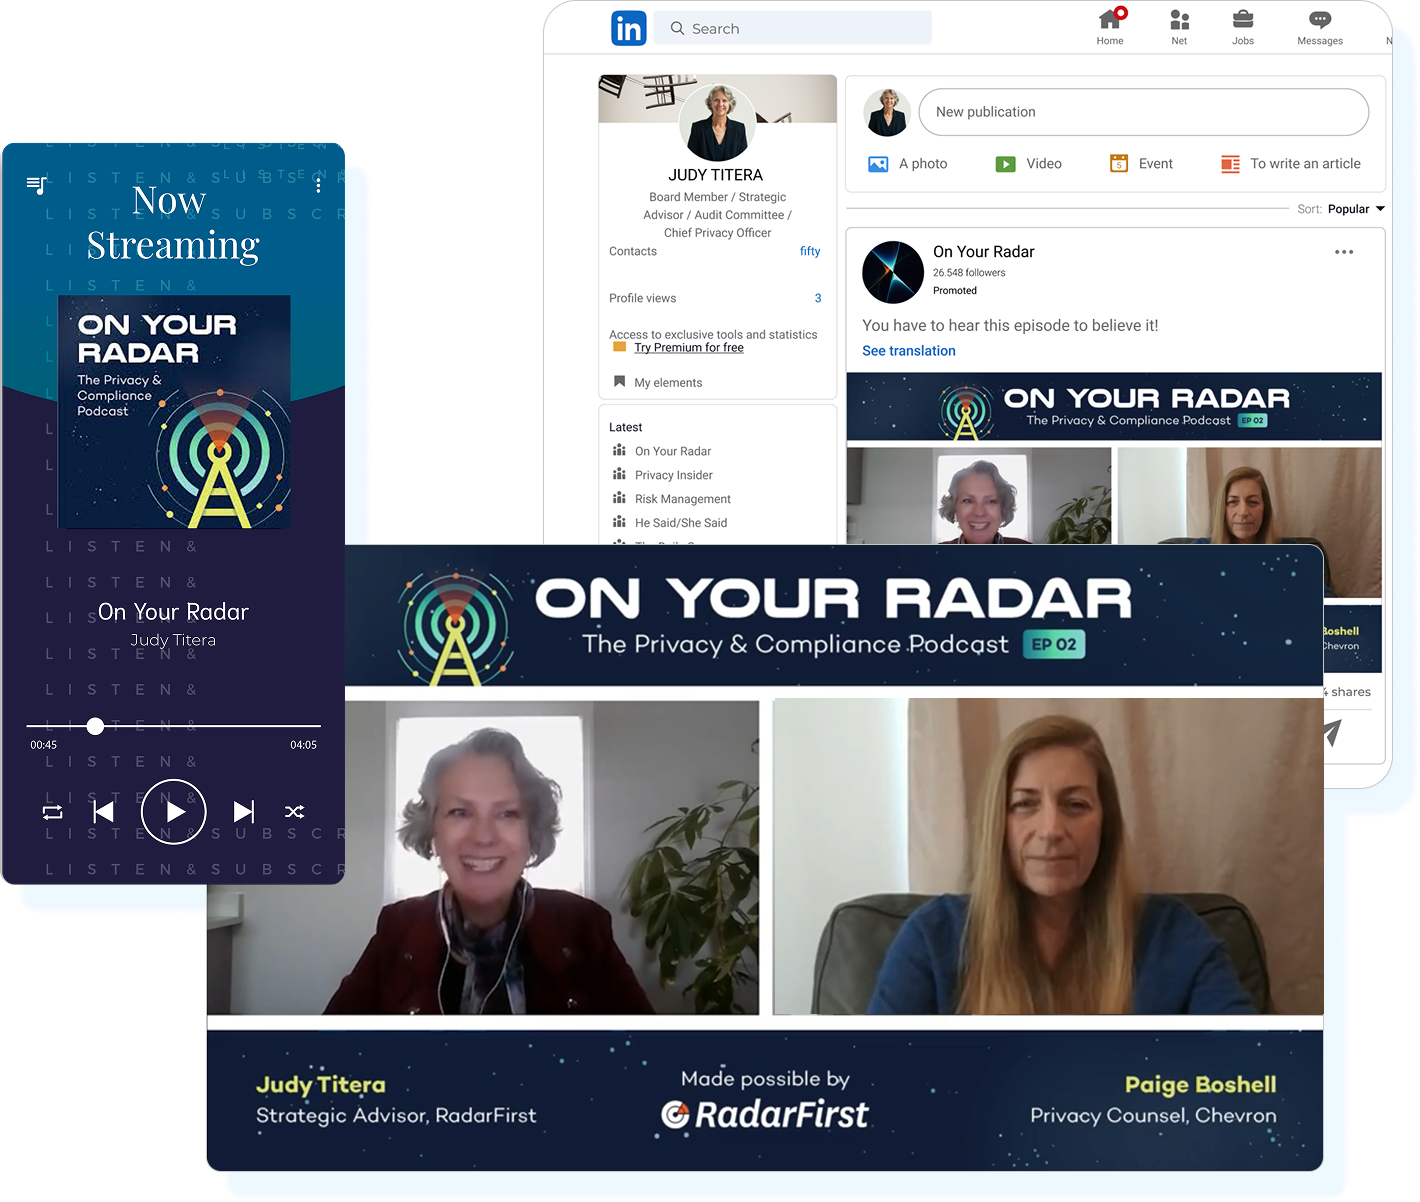Image resolution: width=1420 pixels, height=1202 pixels.
Task: Click the playback progress slider knob
Action: click(x=95, y=726)
